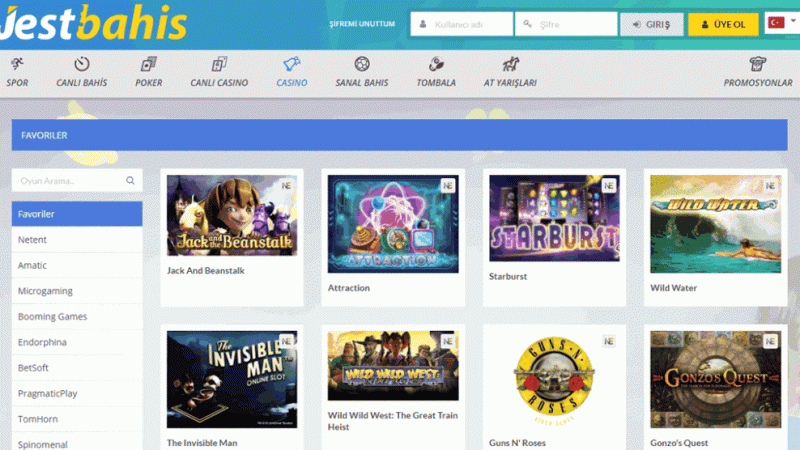
Task: Click the Canlı Casino cards icon
Action: (x=219, y=64)
